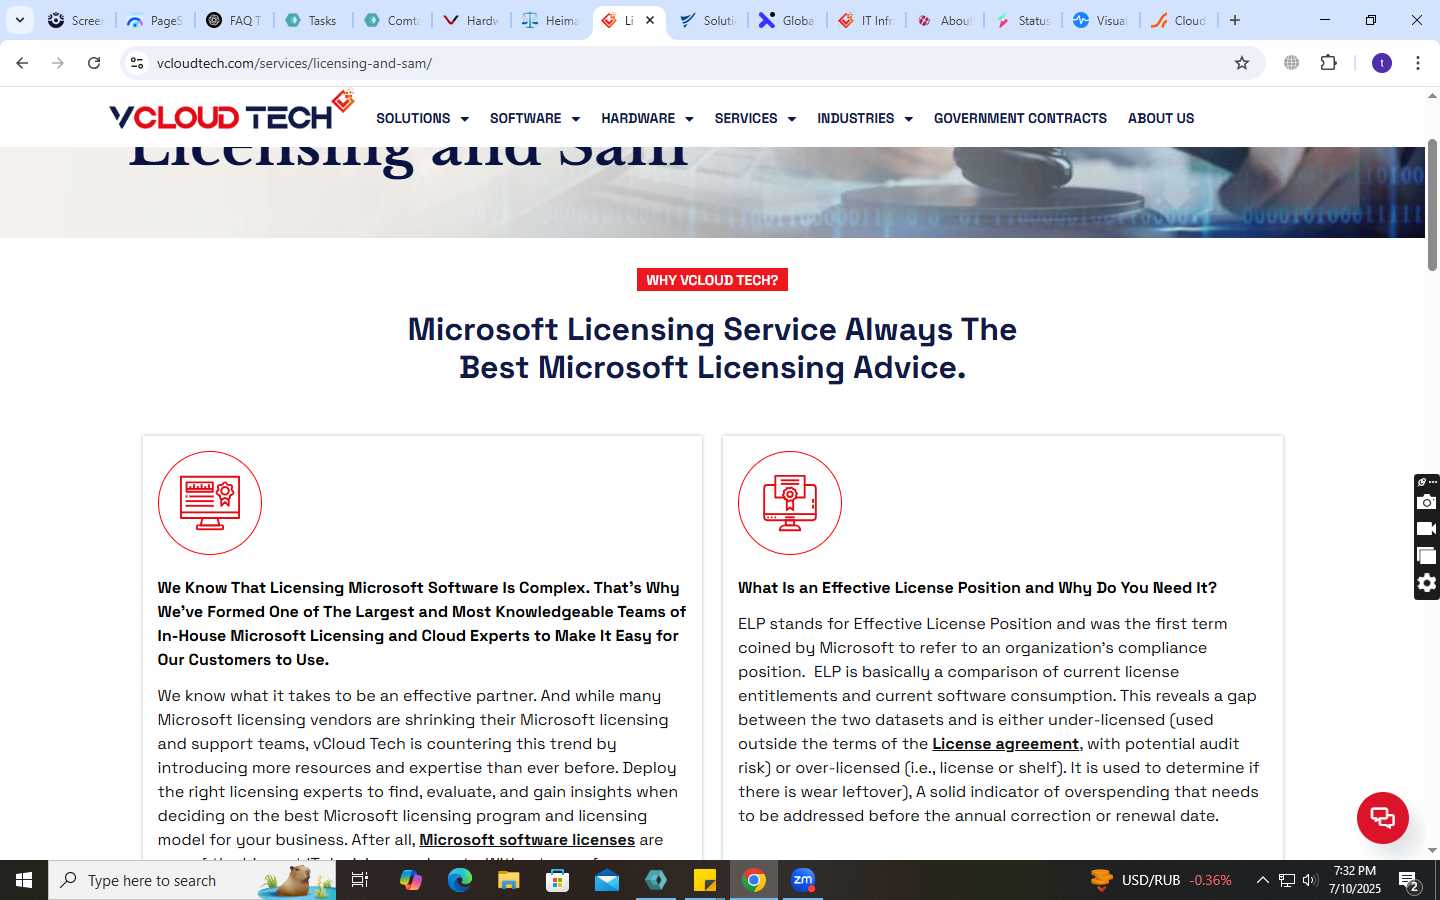The width and height of the screenshot is (1440, 900).
Task: Switch to the PageSpeed tab
Action: (x=155, y=20)
